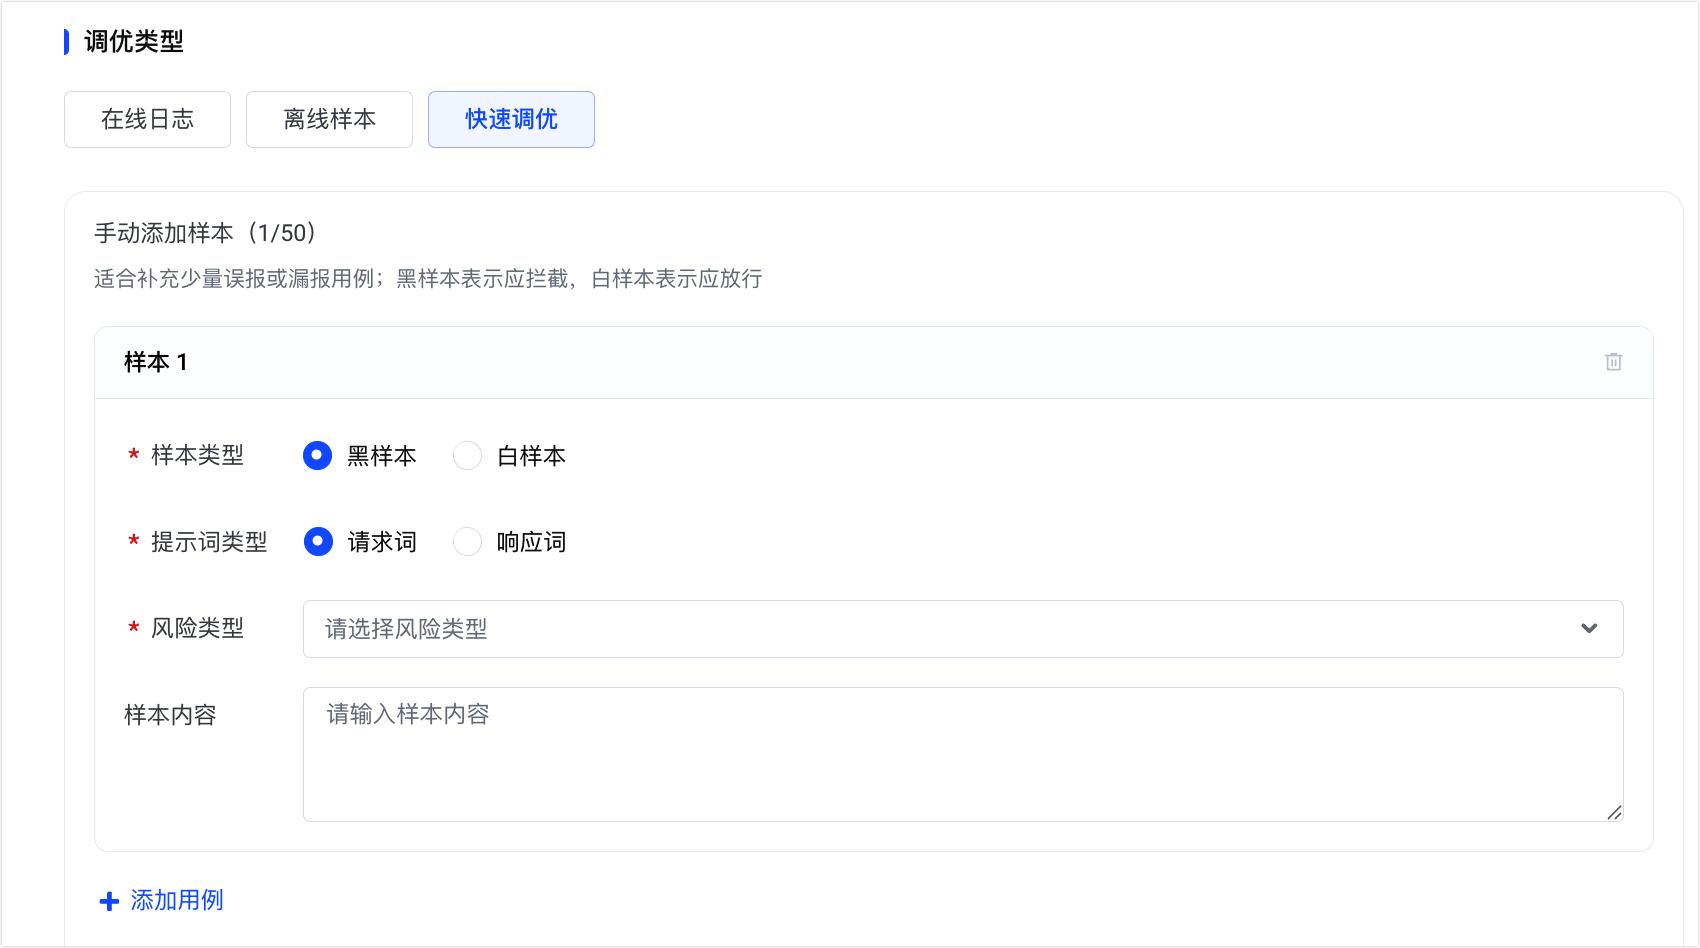1700x948 pixels.
Task: Click the 风险类型 field label
Action: point(197,628)
